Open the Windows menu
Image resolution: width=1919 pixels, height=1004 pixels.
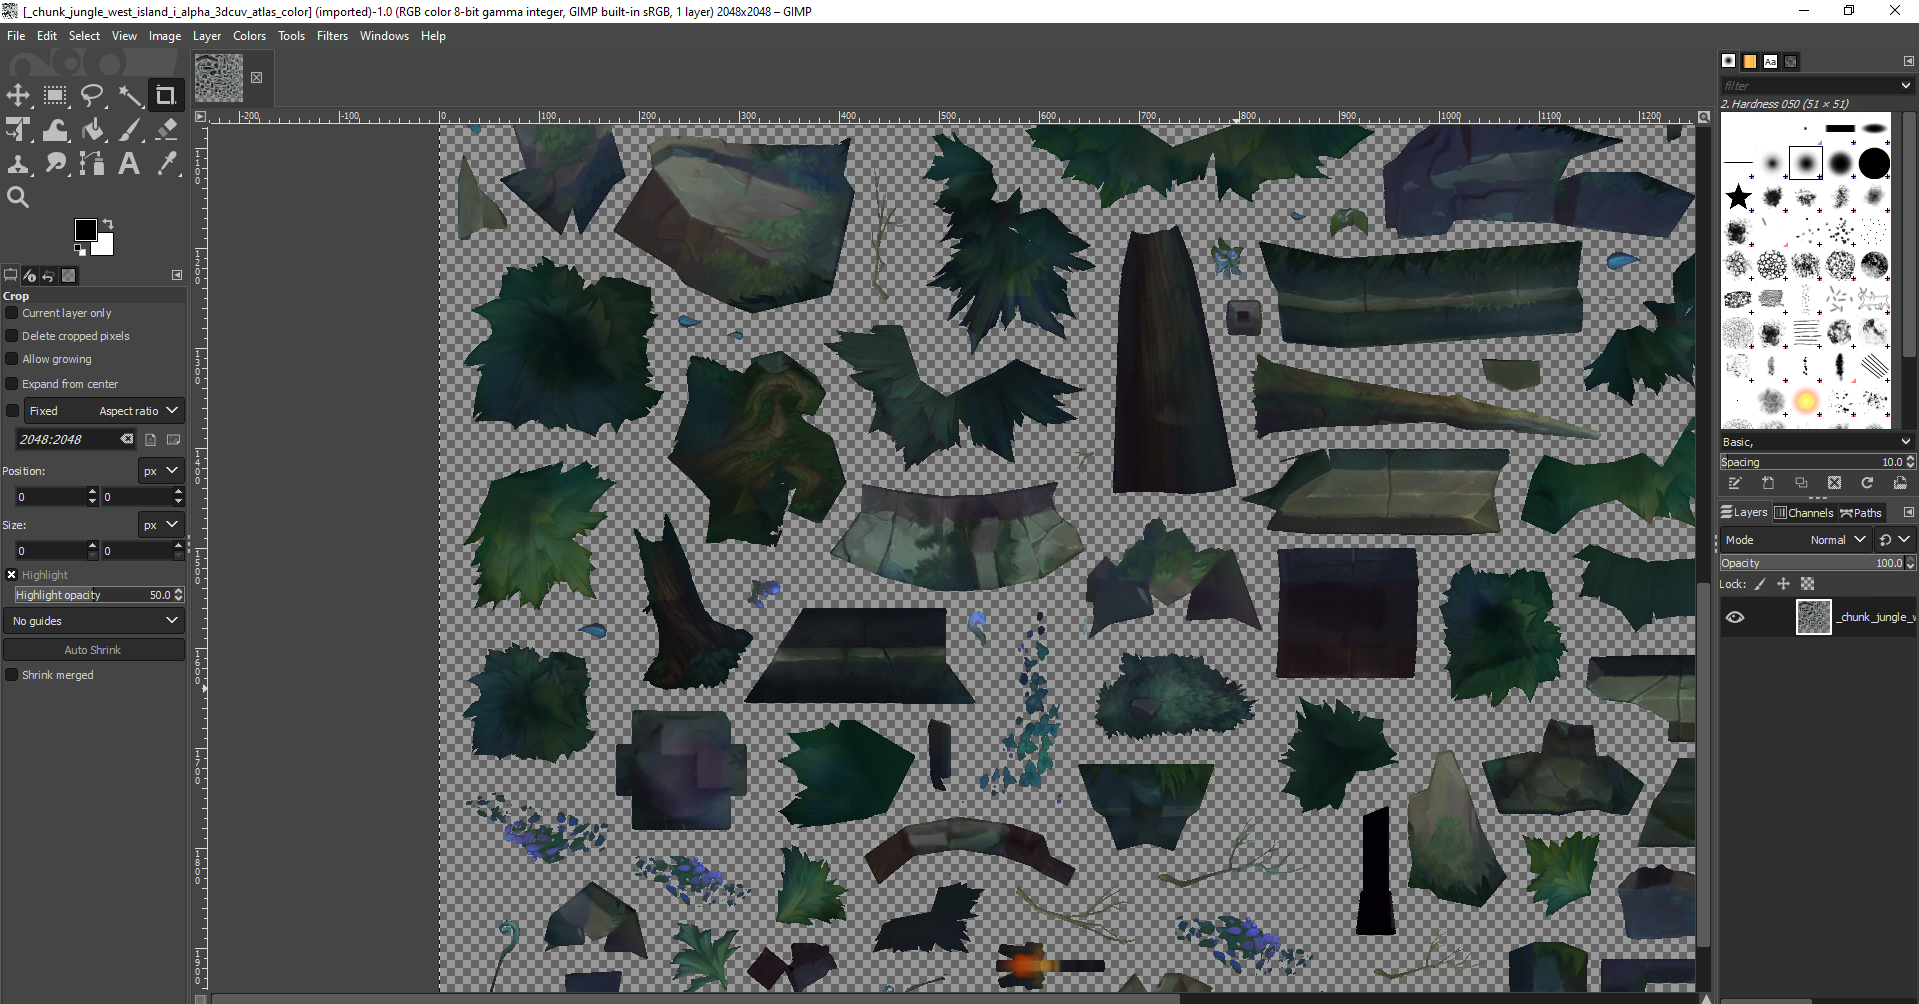point(384,36)
